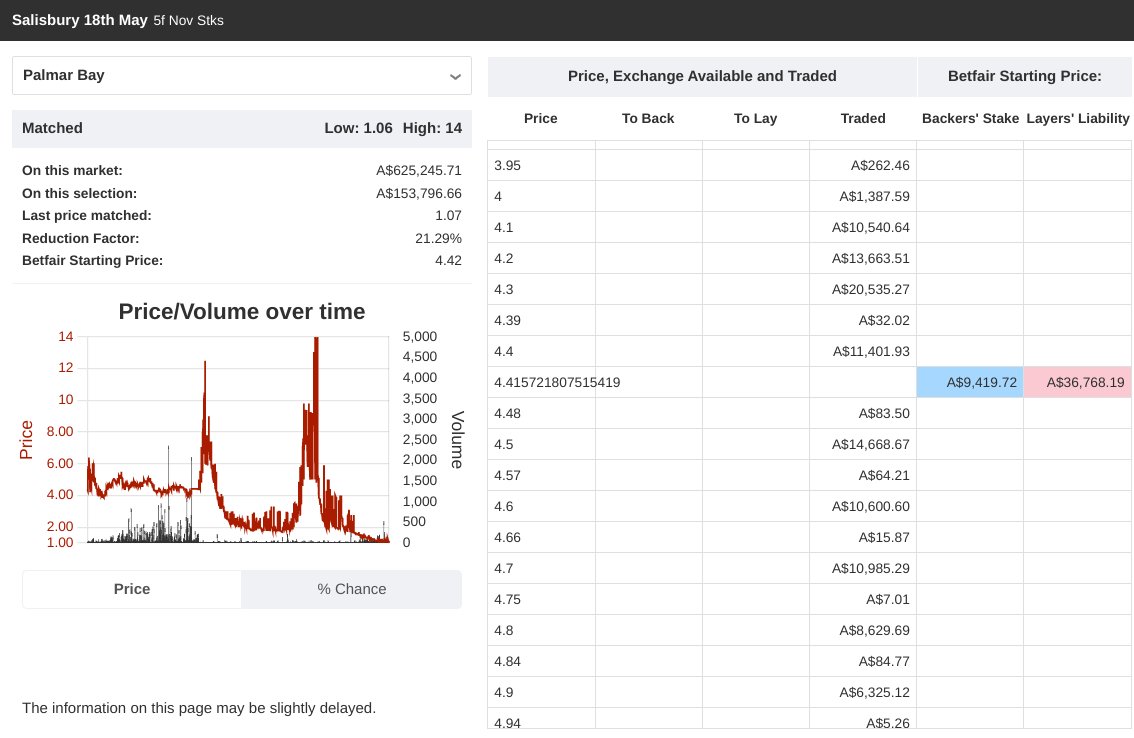This screenshot has width=1134, height=738.
Task: Select the 4.6 price row
Action: coord(809,506)
